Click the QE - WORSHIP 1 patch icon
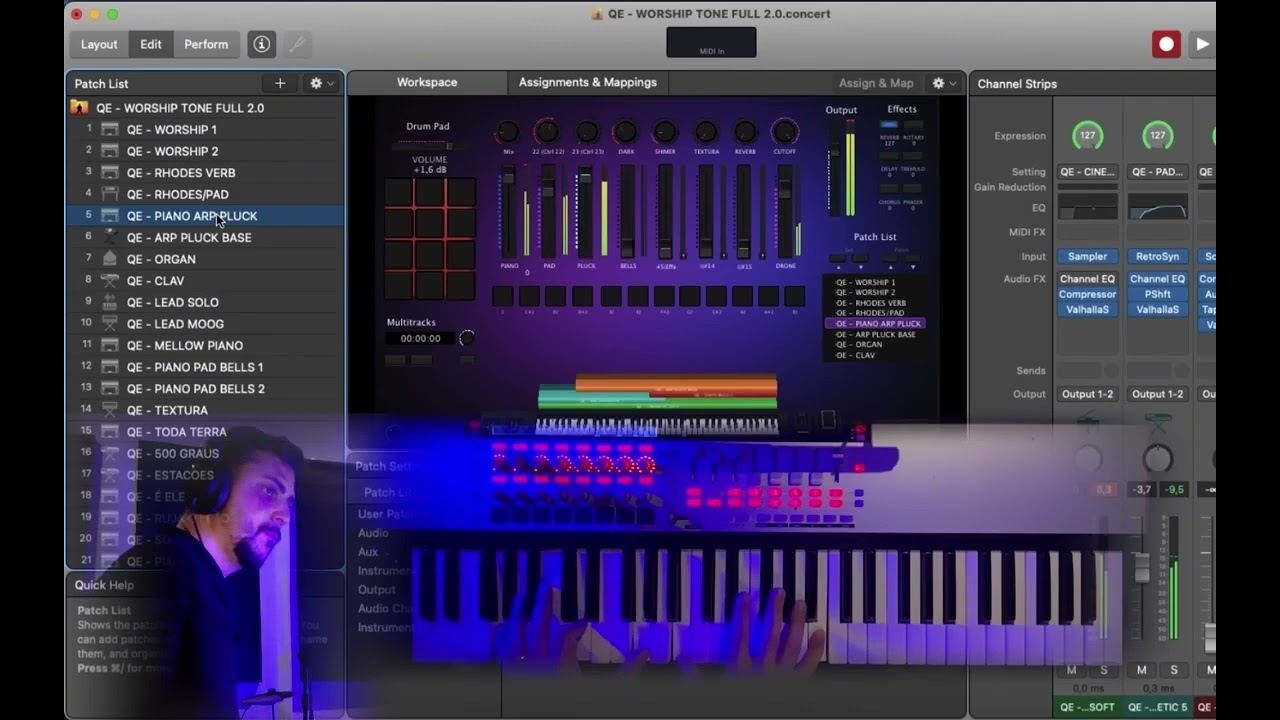The width and height of the screenshot is (1280, 720). 110,129
